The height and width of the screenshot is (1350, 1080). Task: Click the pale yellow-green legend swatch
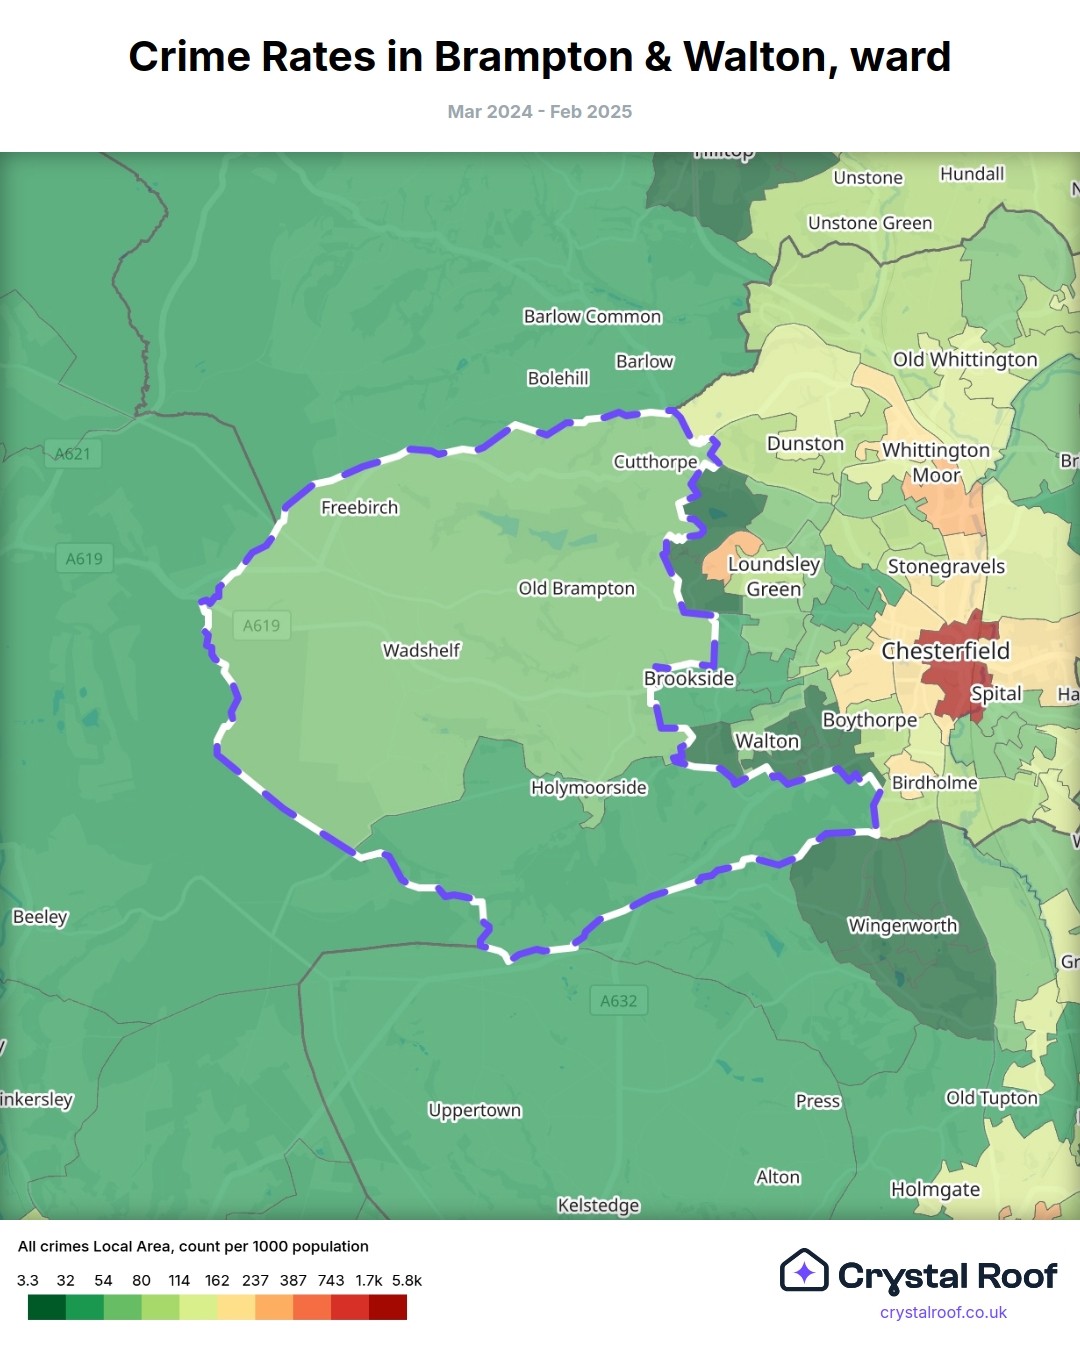pyautogui.click(x=198, y=1307)
